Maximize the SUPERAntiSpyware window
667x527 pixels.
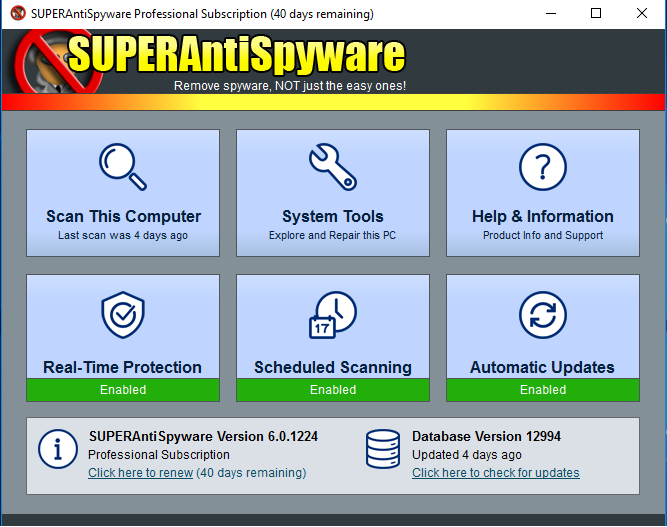pyautogui.click(x=596, y=14)
